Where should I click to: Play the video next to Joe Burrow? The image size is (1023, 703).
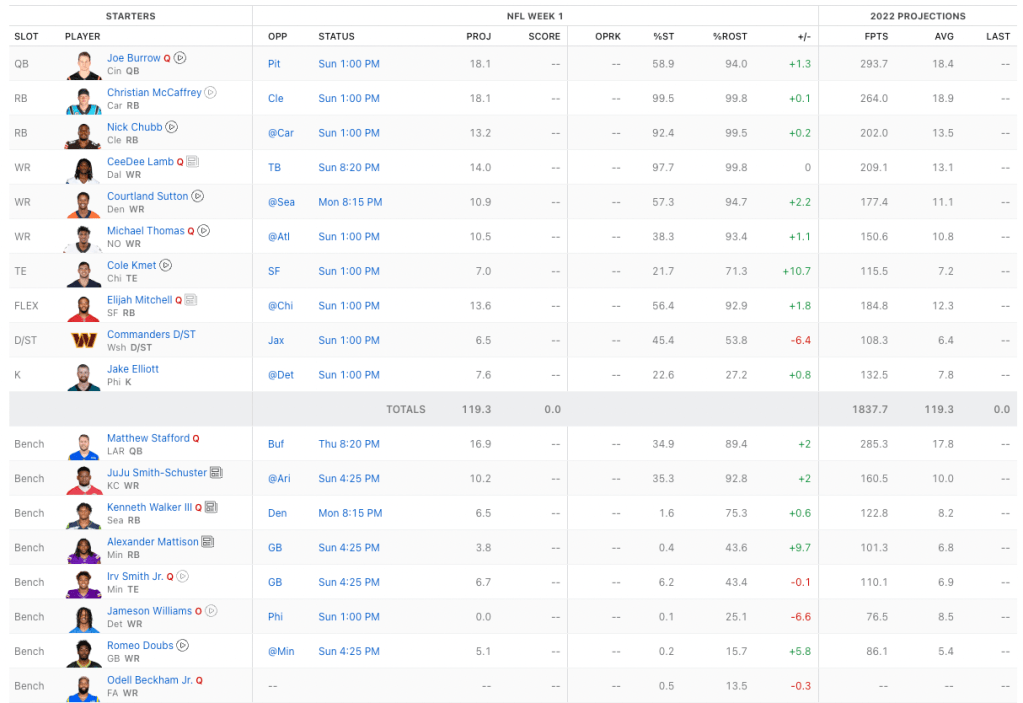tap(180, 58)
